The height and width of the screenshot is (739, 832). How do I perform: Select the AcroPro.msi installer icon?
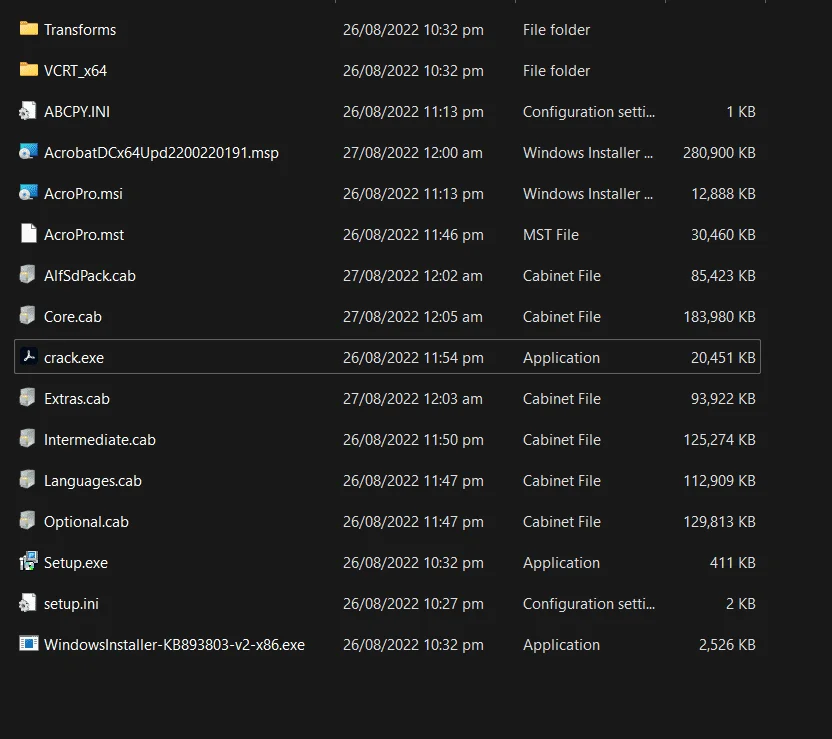pyautogui.click(x=28, y=193)
